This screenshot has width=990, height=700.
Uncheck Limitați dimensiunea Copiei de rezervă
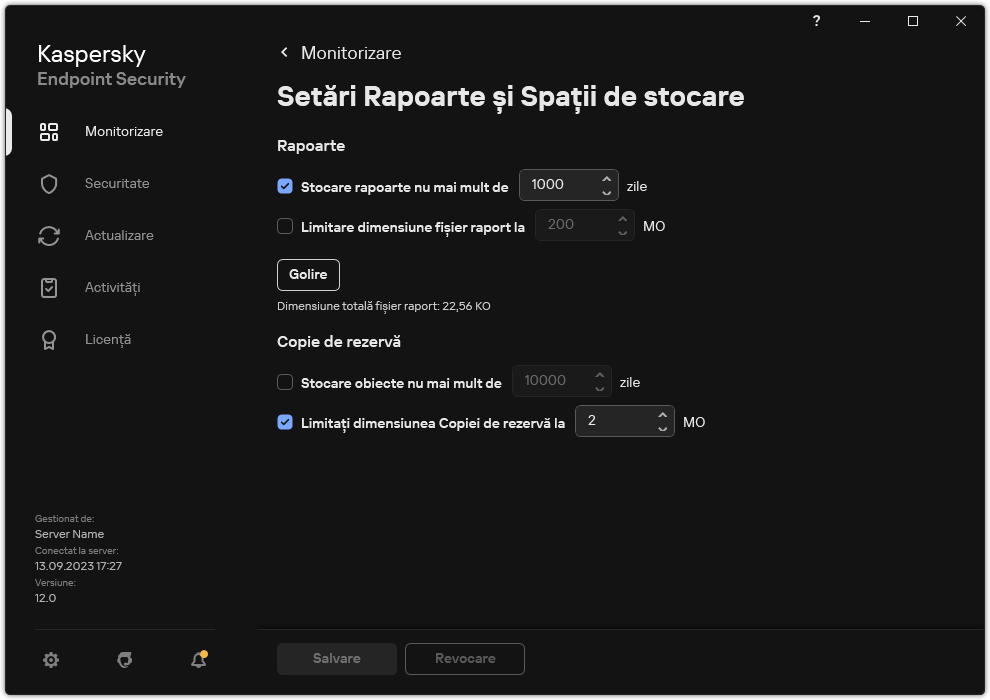click(285, 422)
